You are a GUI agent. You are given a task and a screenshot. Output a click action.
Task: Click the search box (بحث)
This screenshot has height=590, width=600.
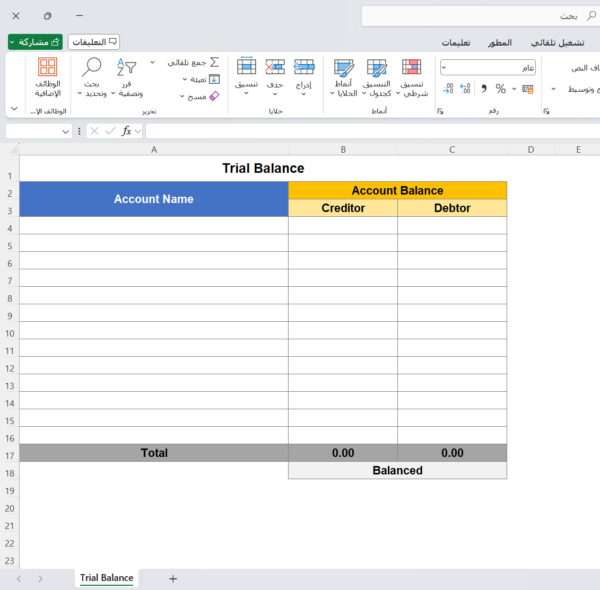pyautogui.click(x=480, y=16)
